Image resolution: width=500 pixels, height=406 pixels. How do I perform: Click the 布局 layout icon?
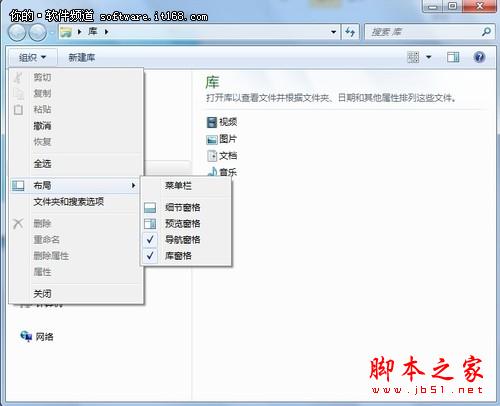[x=18, y=185]
